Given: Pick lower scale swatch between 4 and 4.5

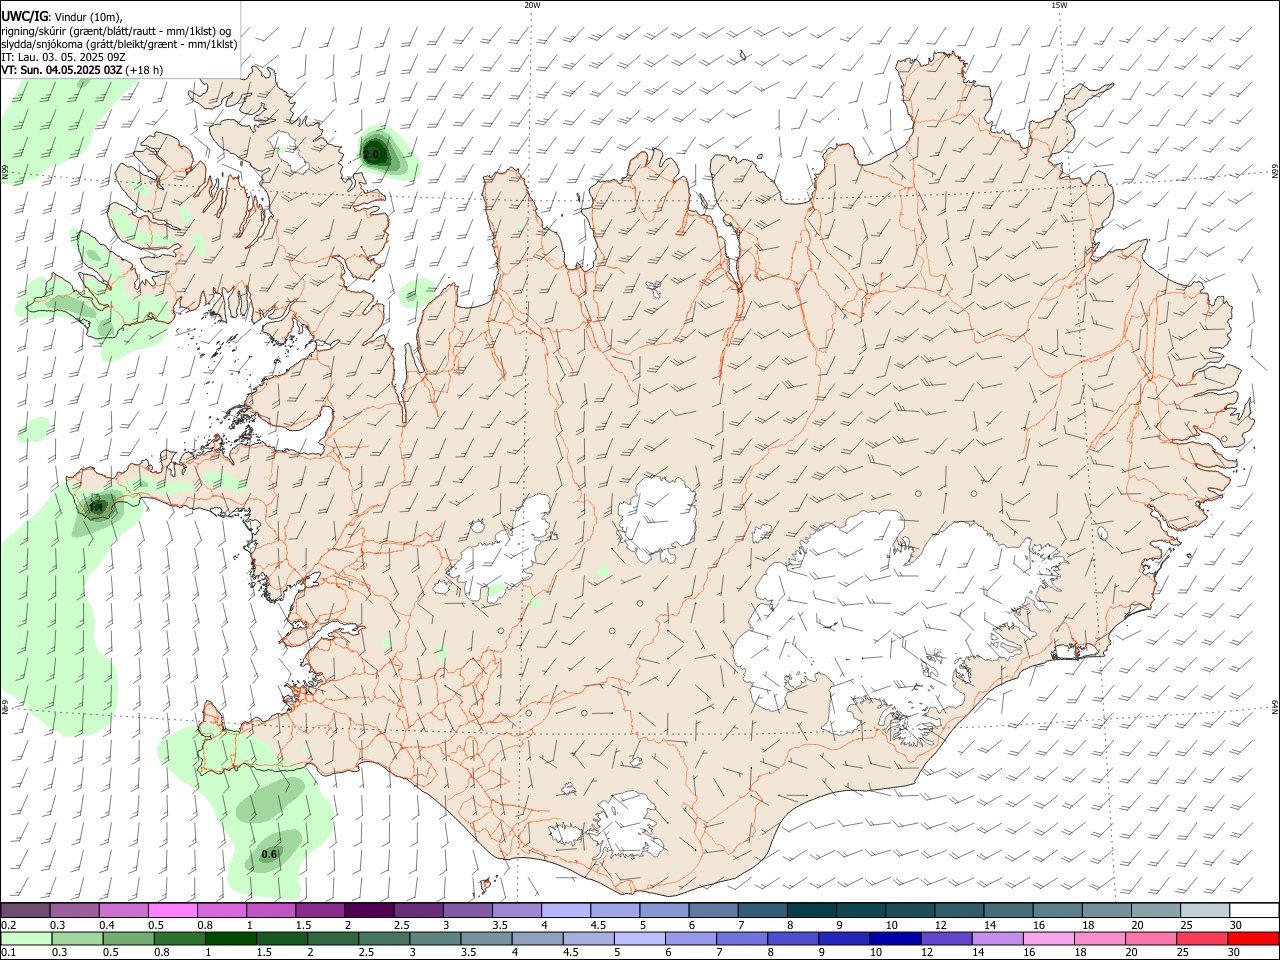Looking at the screenshot, I should tap(537, 938).
